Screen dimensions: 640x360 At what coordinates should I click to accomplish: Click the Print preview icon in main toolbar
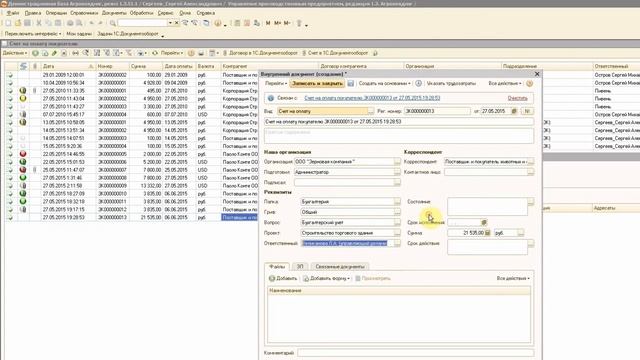point(79,23)
